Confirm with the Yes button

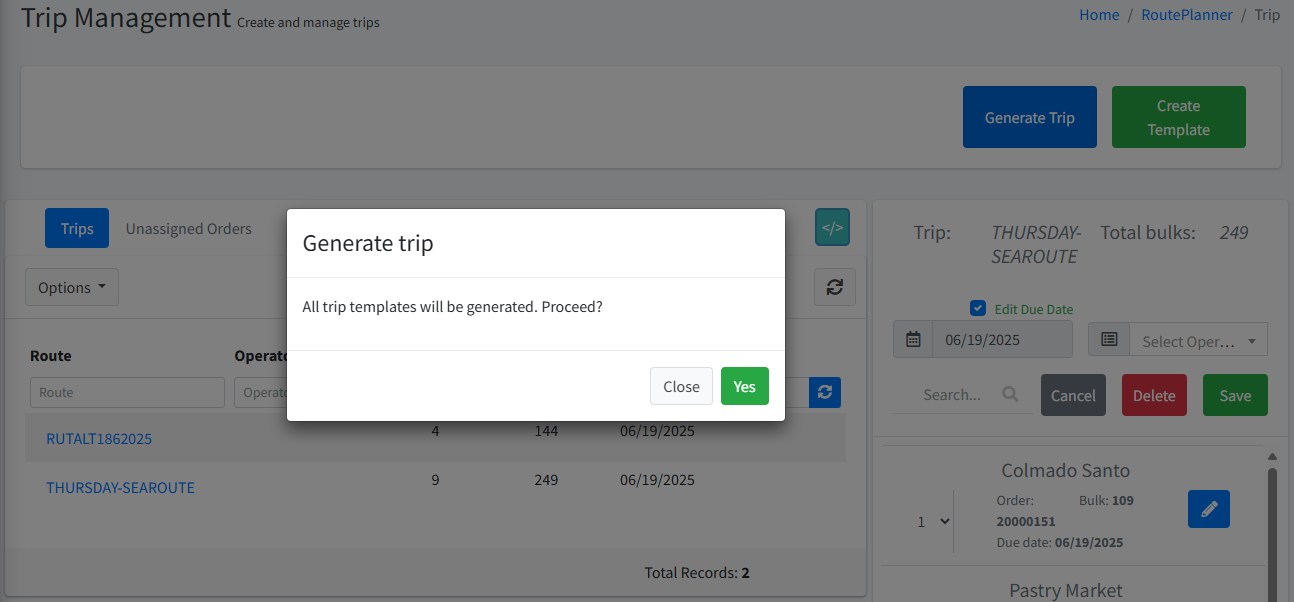tap(744, 387)
